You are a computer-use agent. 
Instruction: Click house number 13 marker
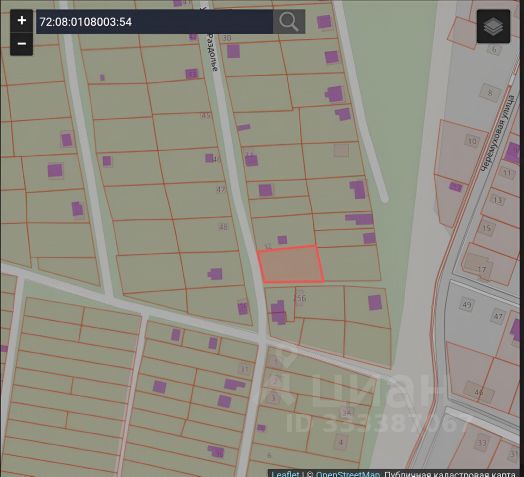[498, 200]
